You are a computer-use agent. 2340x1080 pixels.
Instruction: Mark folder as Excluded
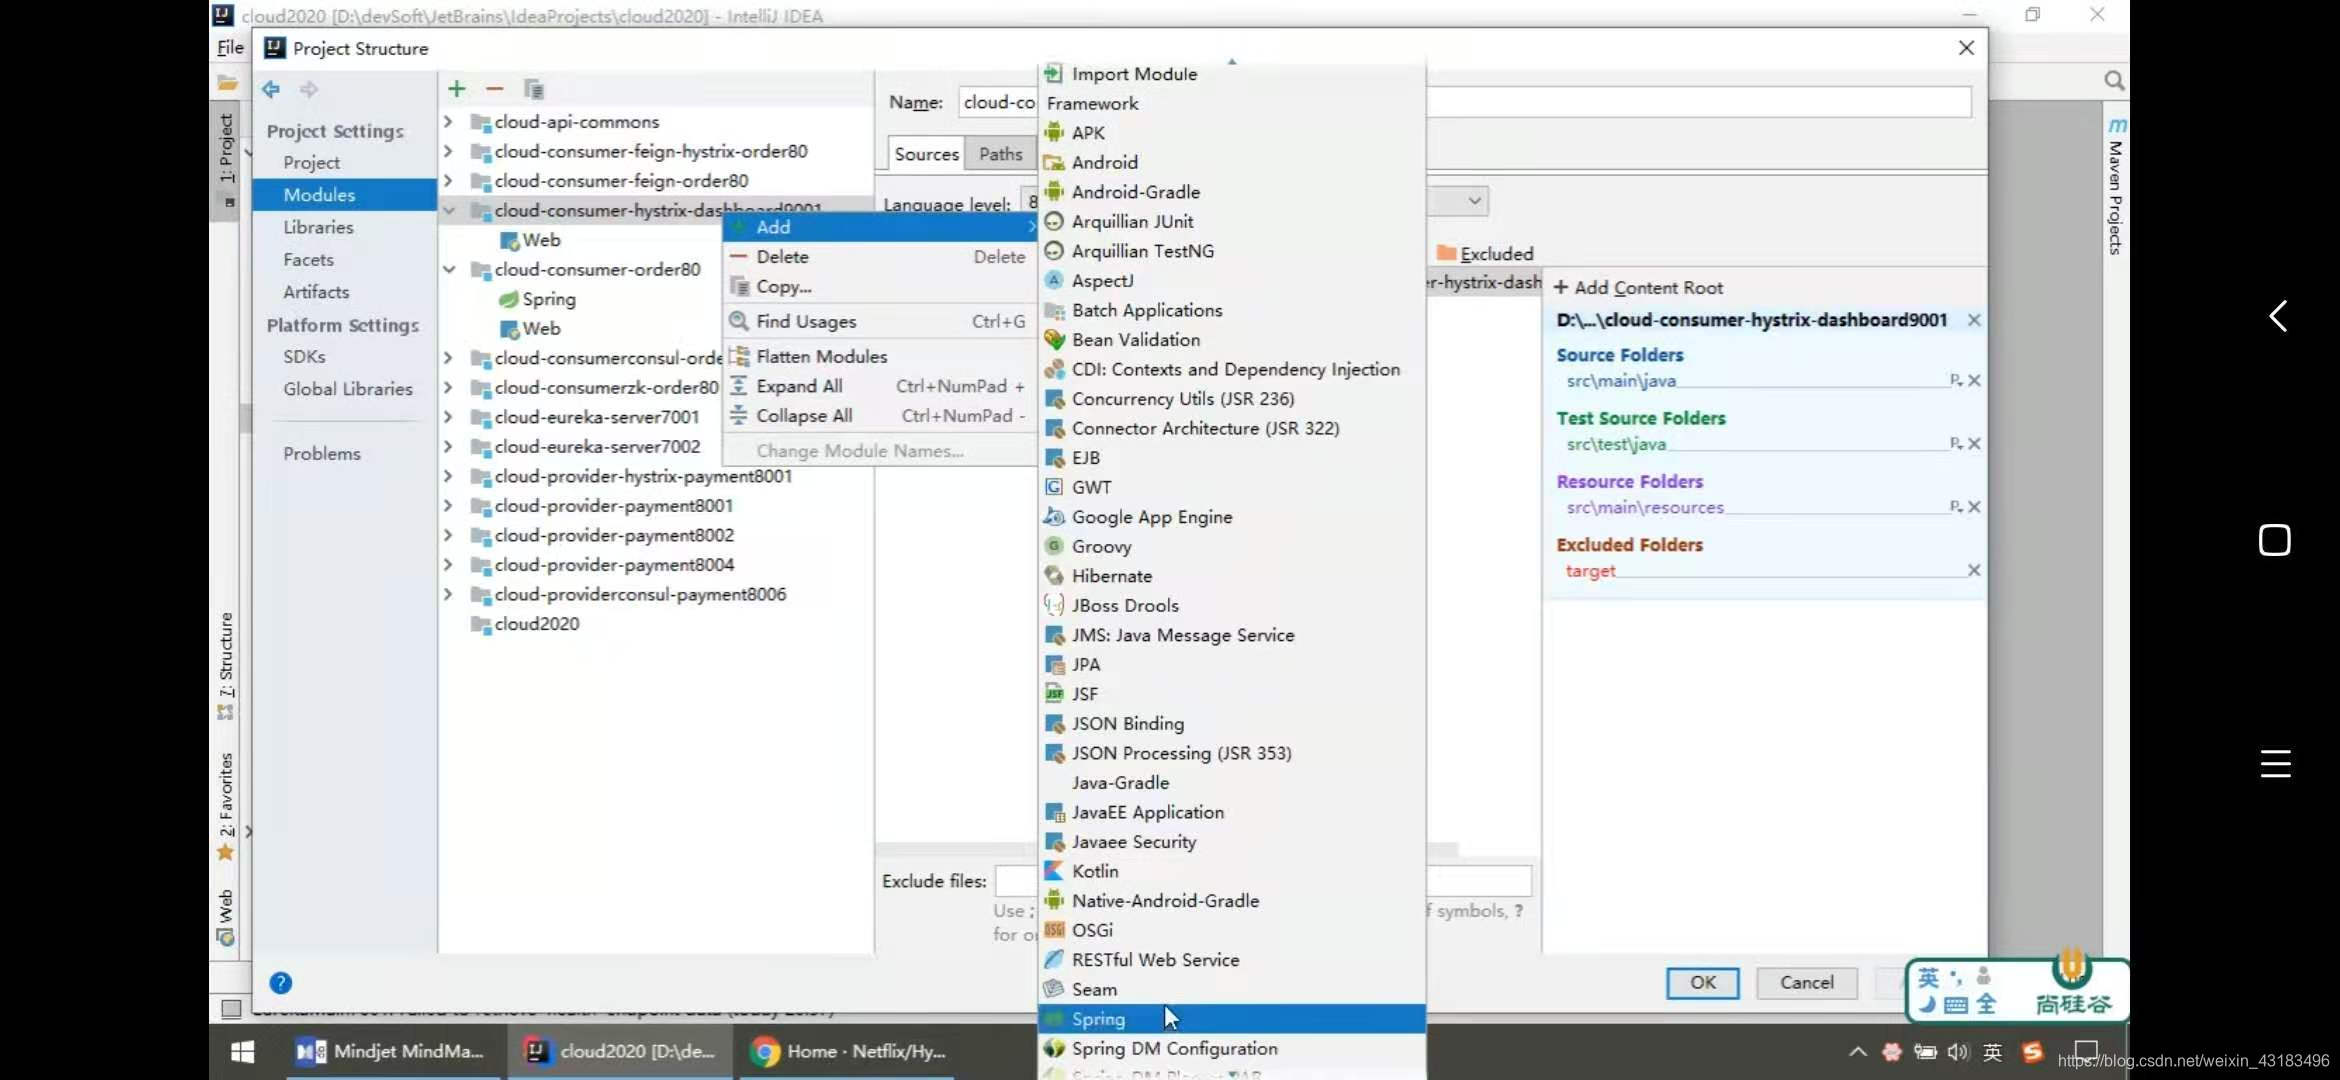pyautogui.click(x=1485, y=254)
